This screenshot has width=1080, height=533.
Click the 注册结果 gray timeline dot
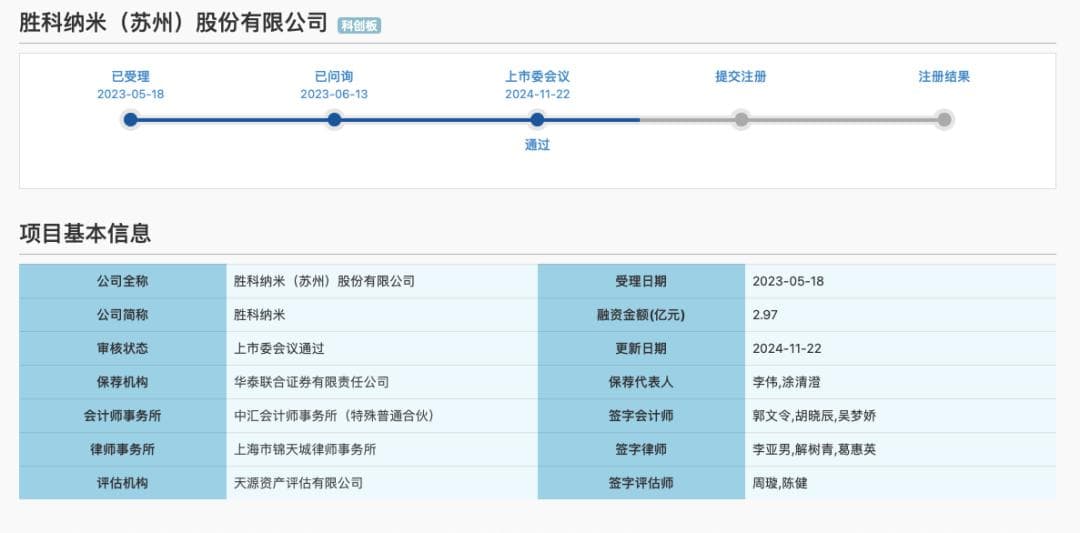[x=944, y=120]
